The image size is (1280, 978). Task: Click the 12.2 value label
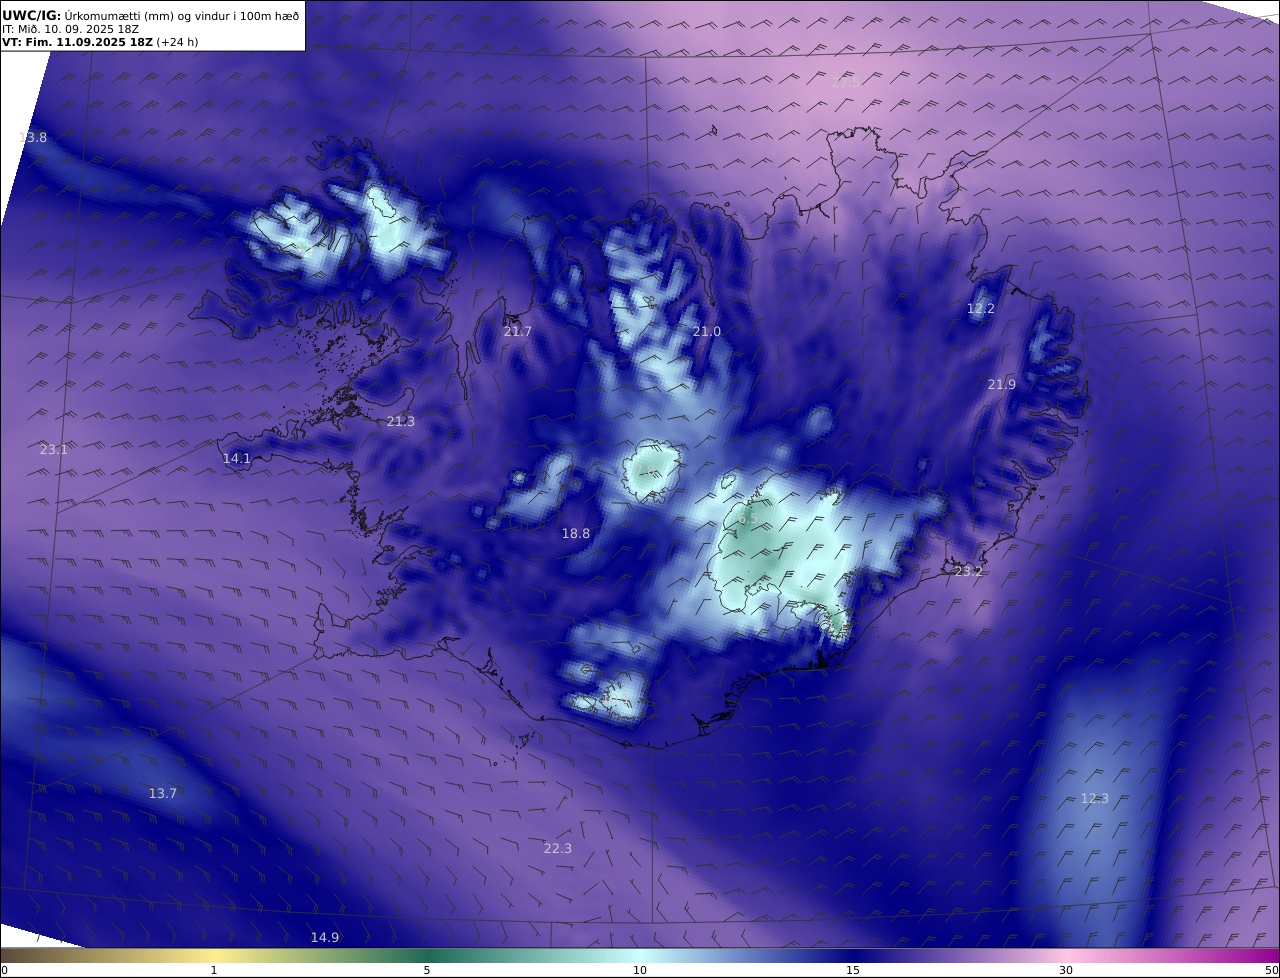click(x=981, y=308)
